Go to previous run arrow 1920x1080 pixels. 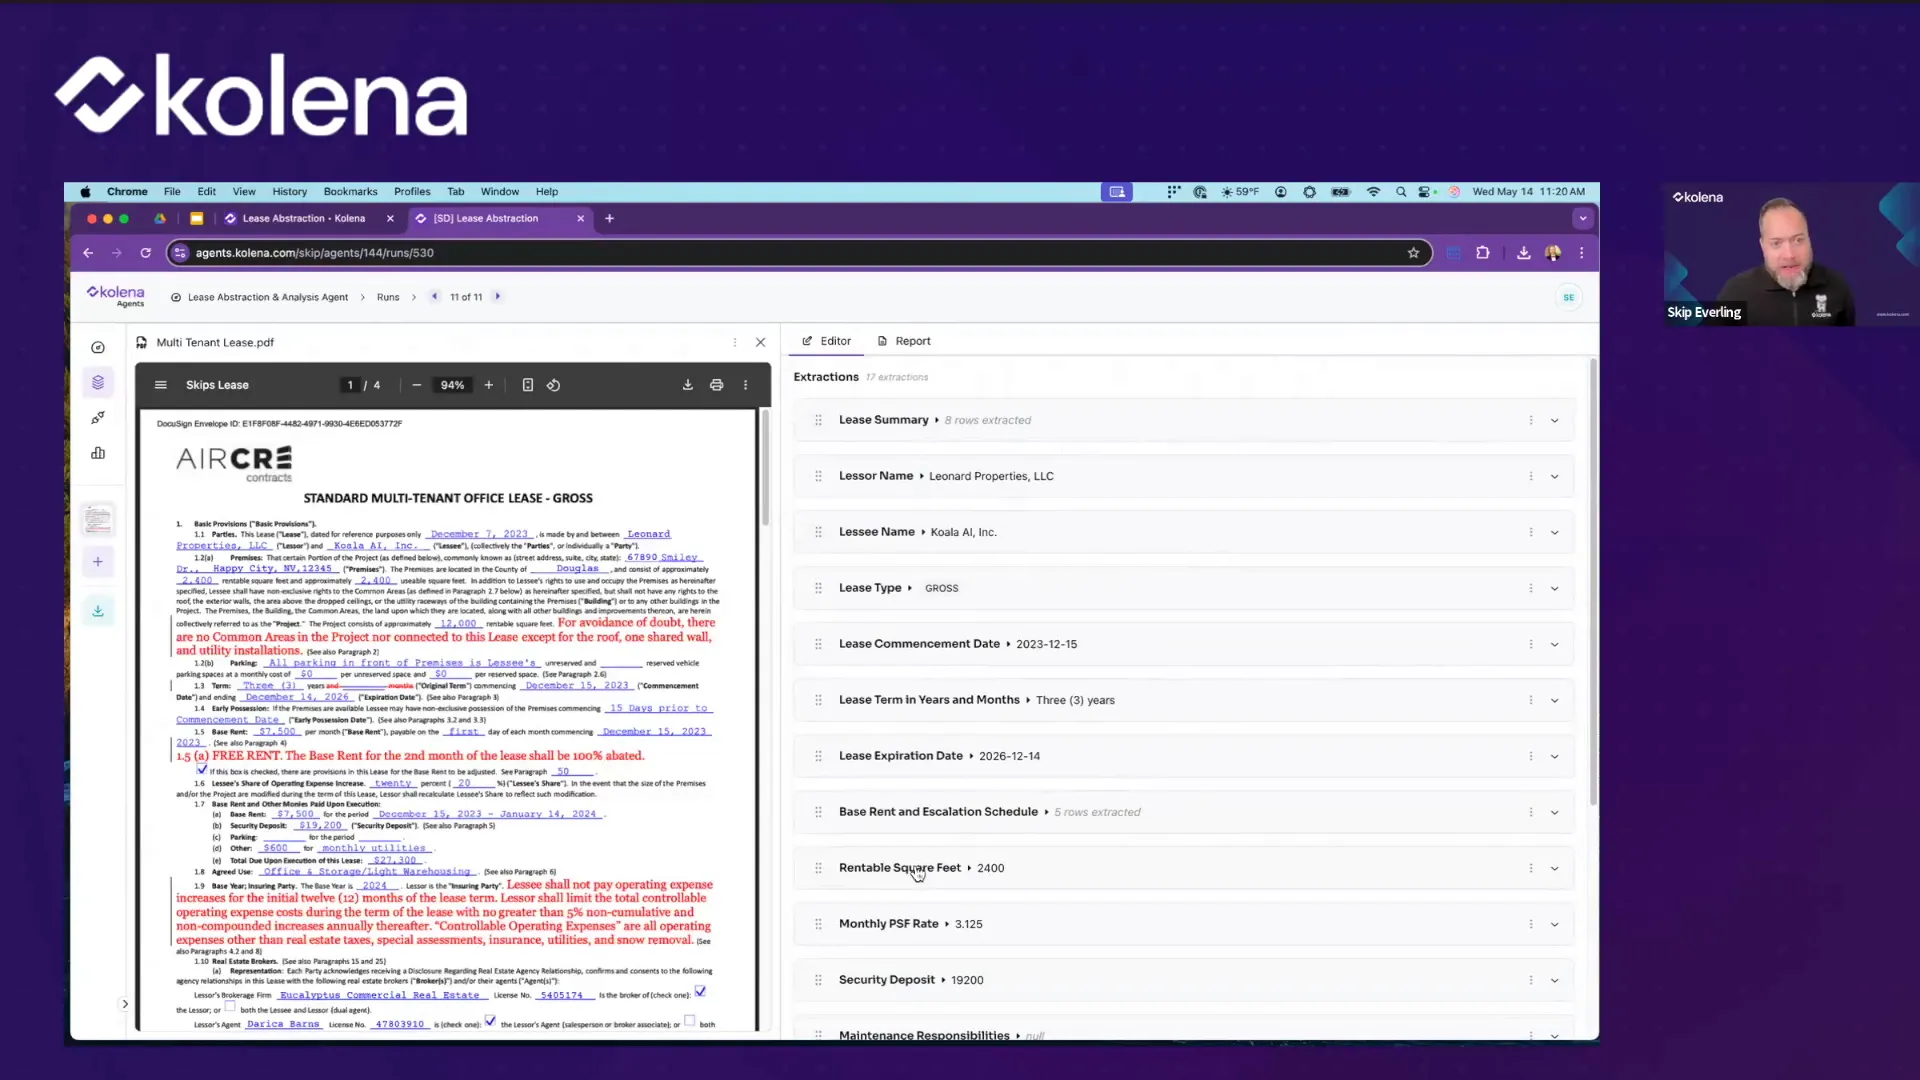pyautogui.click(x=435, y=296)
